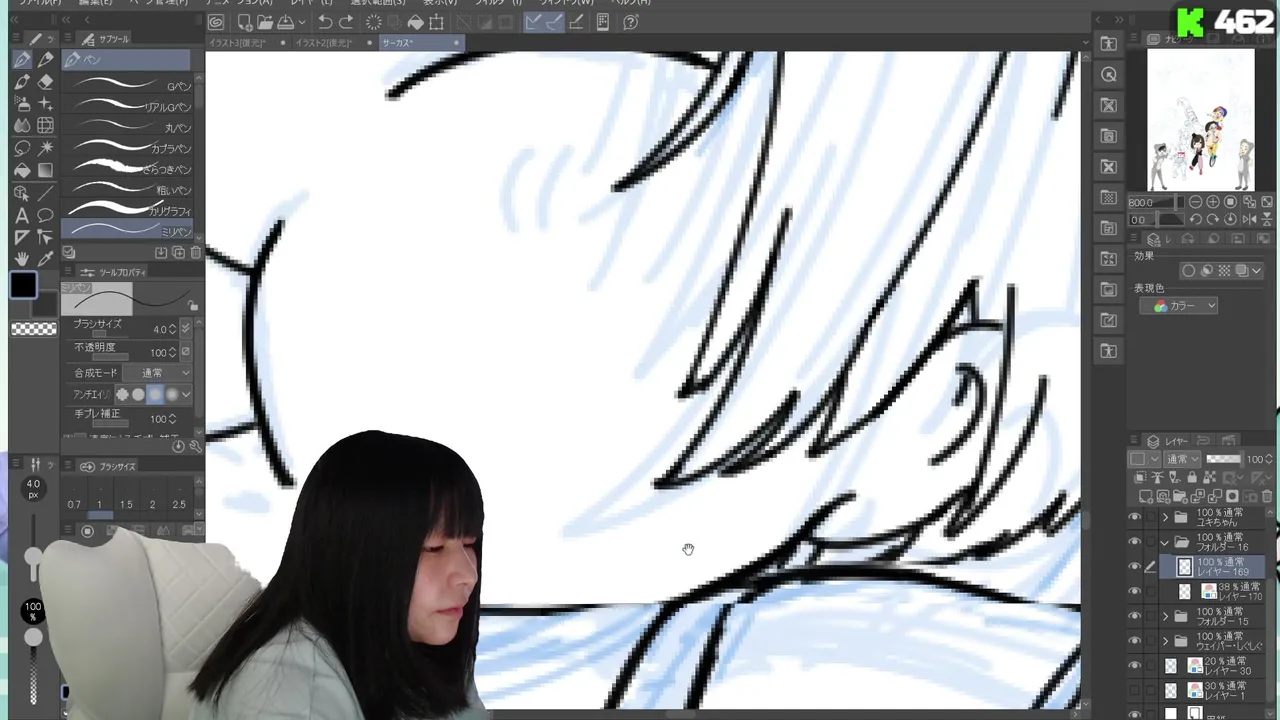1280x720 pixels.
Task: Hide レイヤー 170
Action: 1134,591
